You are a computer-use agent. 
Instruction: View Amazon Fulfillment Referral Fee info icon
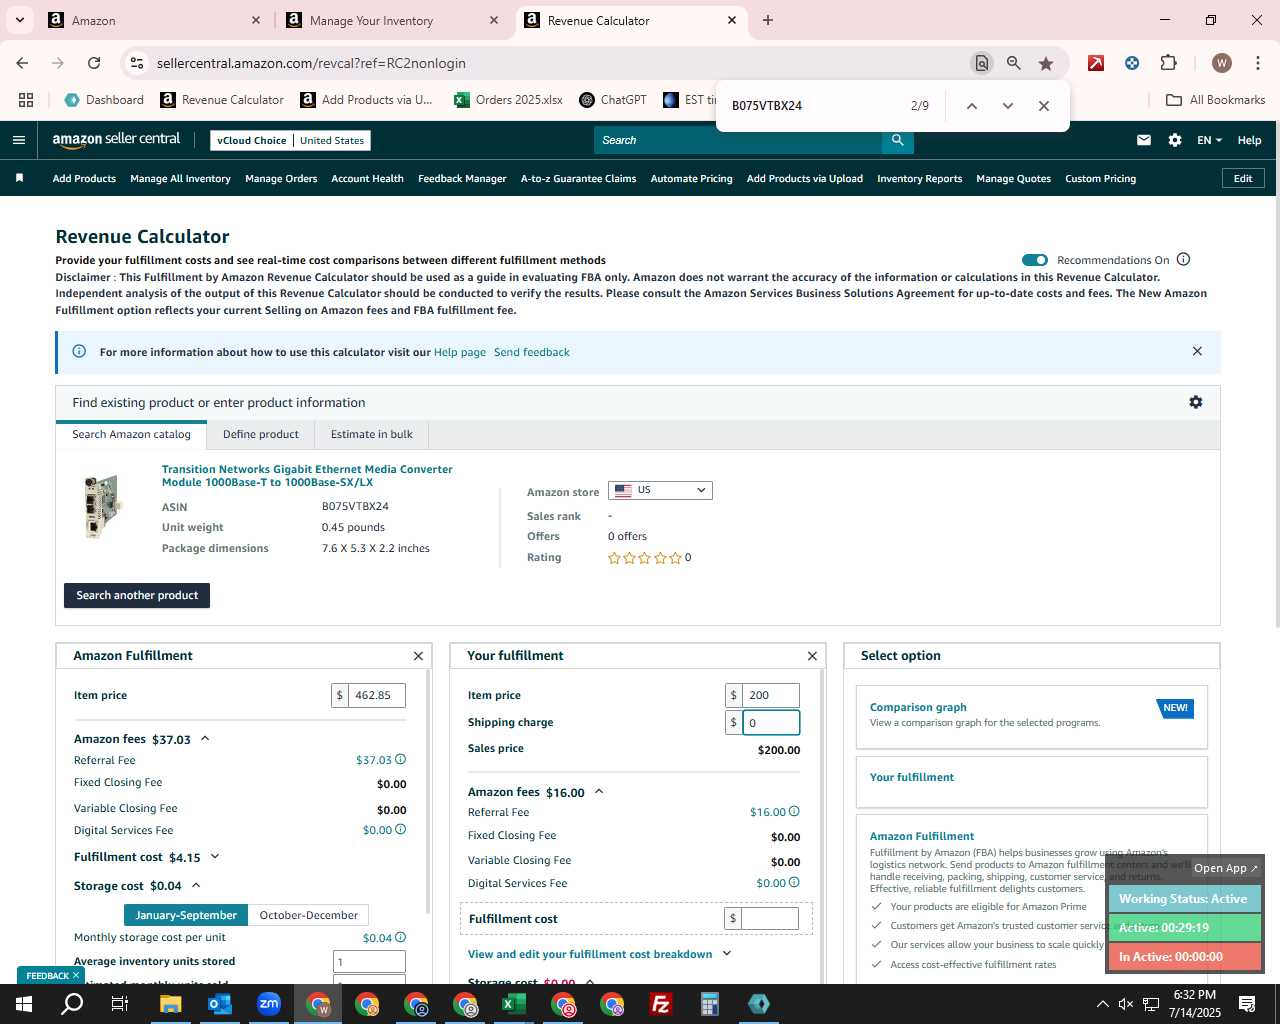click(x=400, y=760)
